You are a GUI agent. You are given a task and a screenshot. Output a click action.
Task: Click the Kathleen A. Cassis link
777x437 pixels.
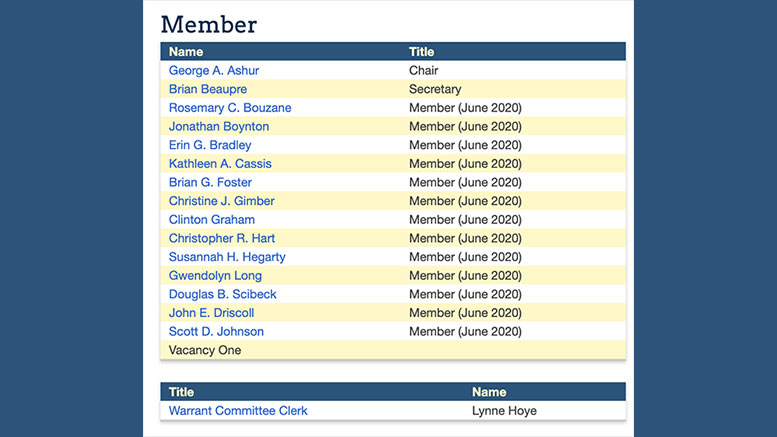click(220, 164)
